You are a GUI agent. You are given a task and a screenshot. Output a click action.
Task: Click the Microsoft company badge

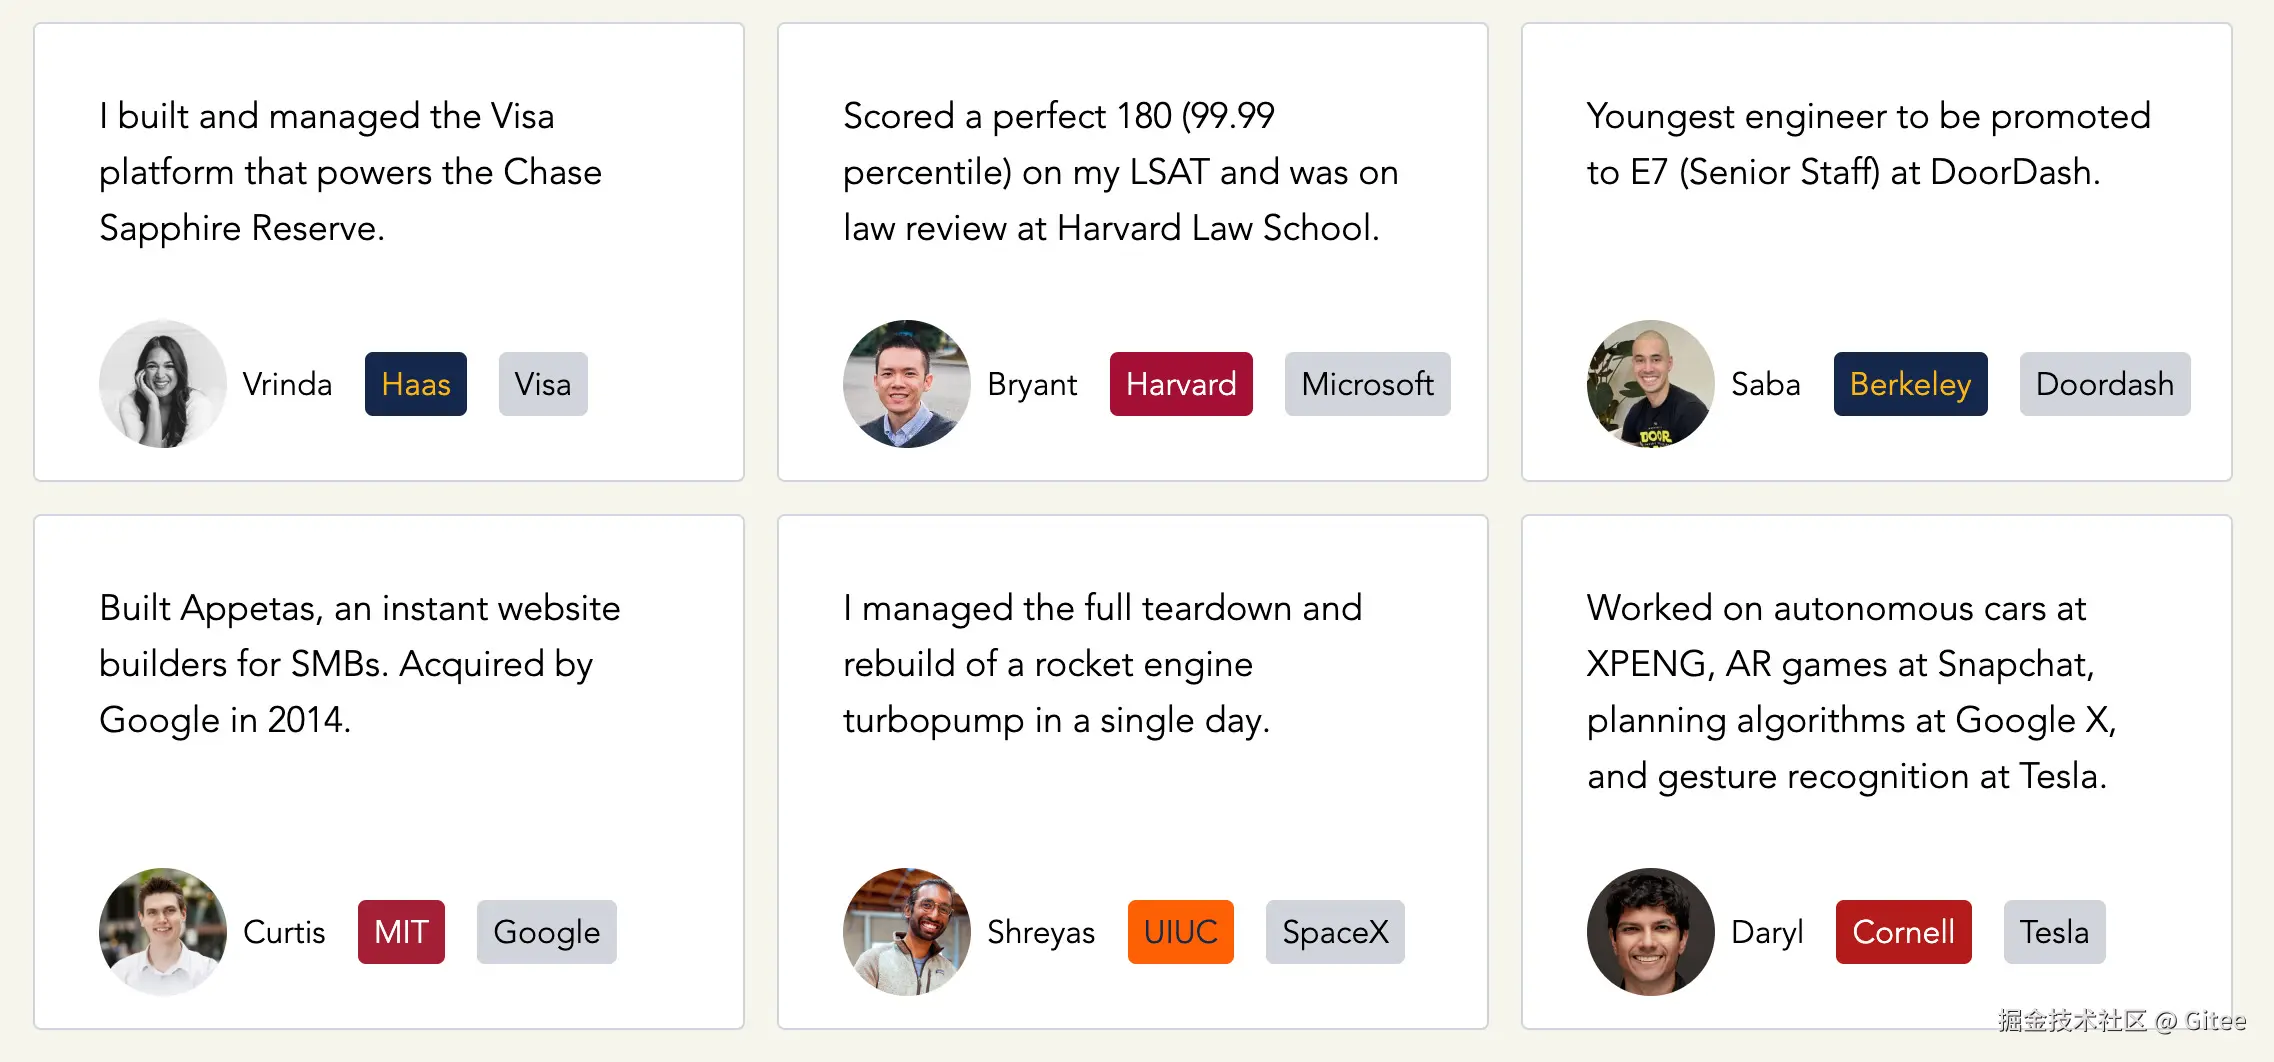pos(1367,384)
